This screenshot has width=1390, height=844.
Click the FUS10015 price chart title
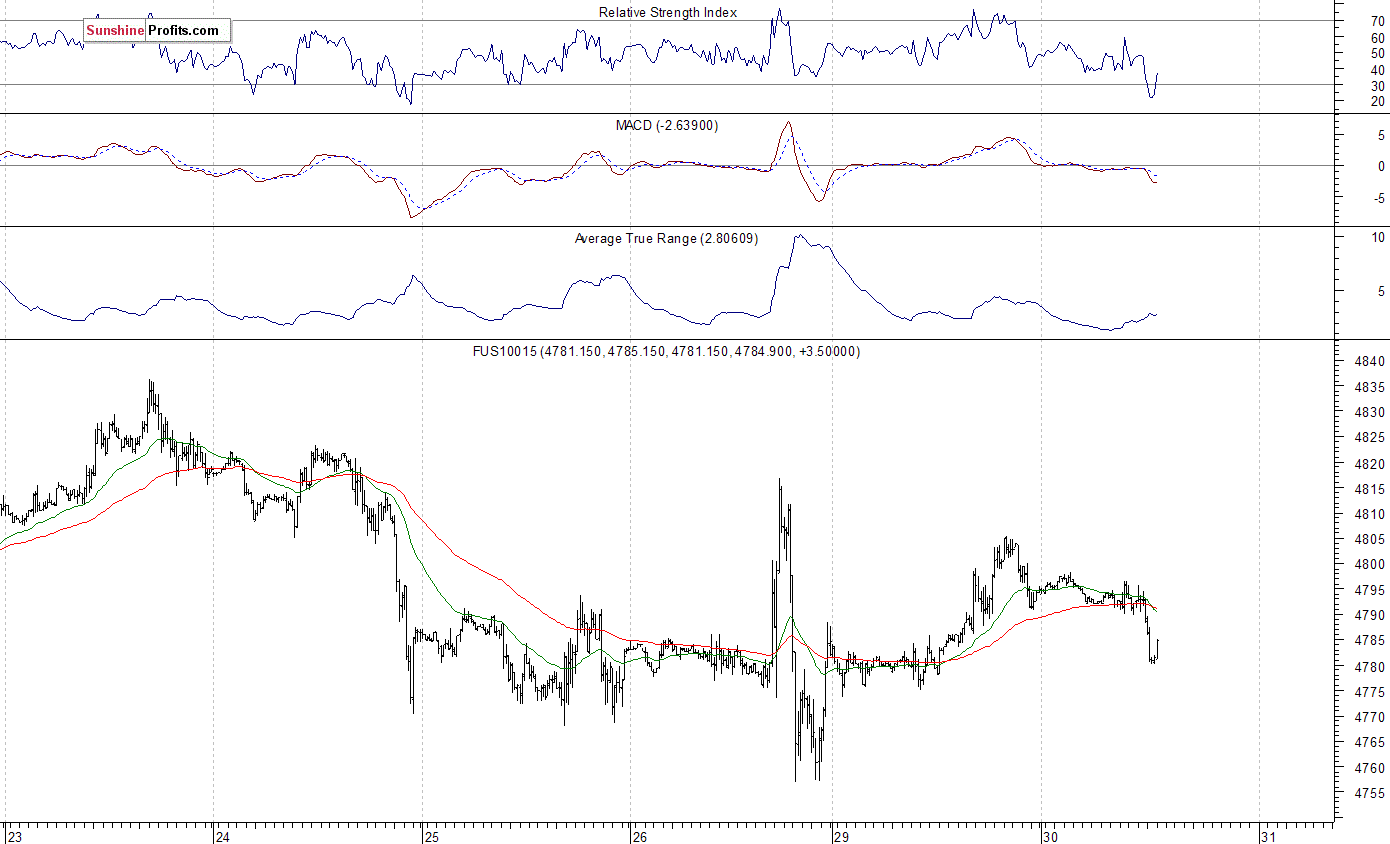(667, 351)
